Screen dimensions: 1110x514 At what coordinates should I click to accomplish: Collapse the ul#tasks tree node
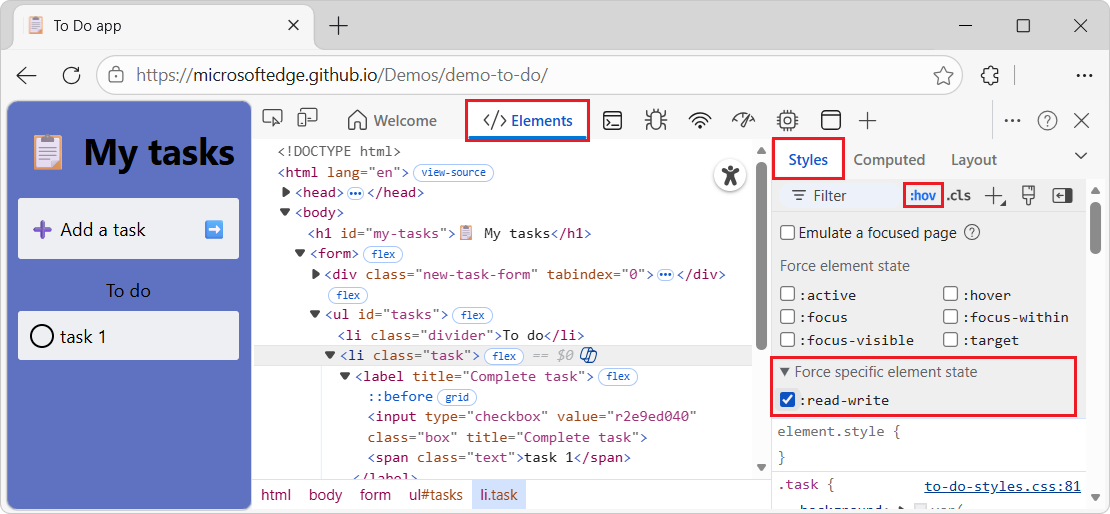315,315
